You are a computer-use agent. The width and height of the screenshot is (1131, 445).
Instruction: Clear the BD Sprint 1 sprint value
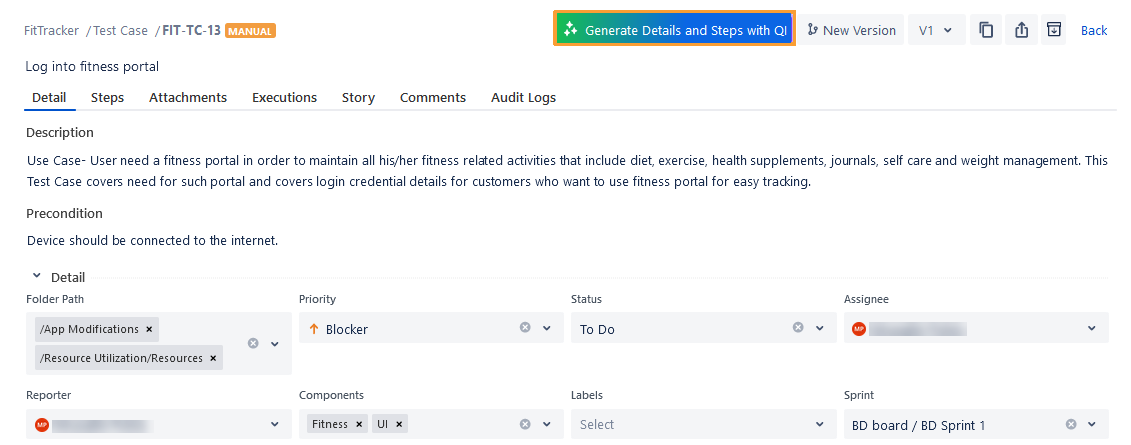[x=1071, y=424]
